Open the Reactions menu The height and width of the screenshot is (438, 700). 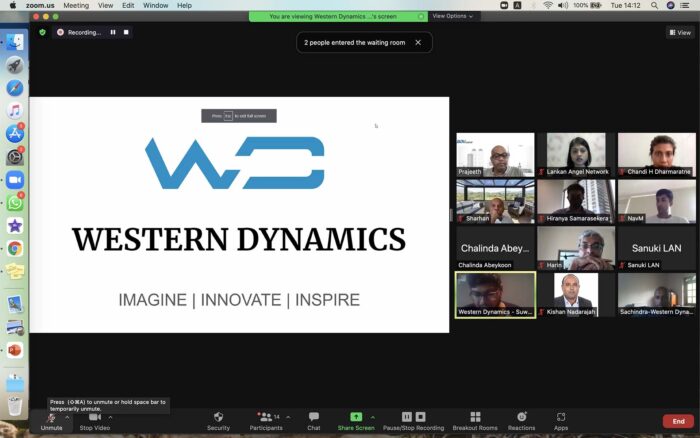click(521, 419)
